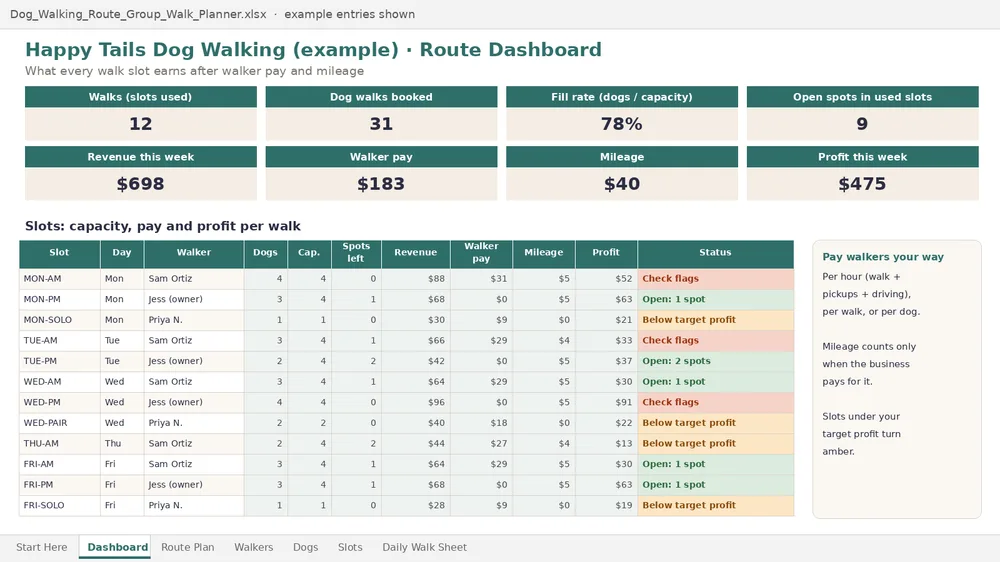
Task: Select the FRI-SOLO slot cell
Action: (59, 505)
